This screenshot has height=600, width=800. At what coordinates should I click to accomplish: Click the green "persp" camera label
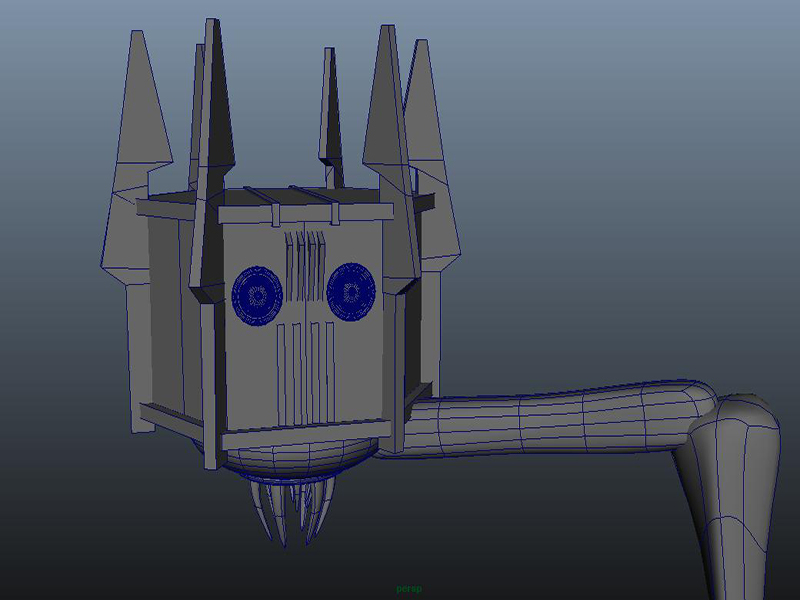point(409,588)
